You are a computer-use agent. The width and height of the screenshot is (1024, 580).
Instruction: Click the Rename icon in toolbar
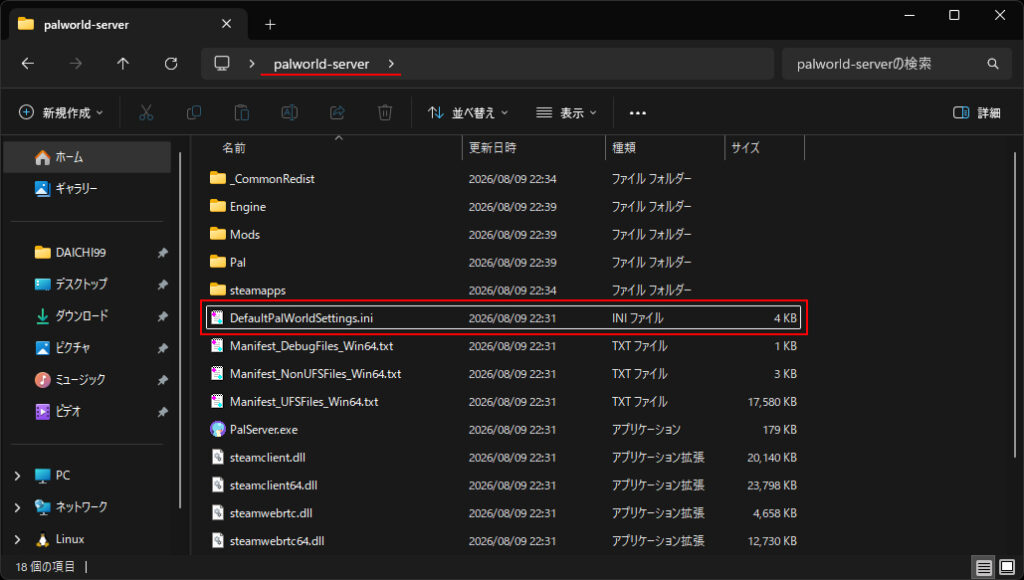pos(289,113)
